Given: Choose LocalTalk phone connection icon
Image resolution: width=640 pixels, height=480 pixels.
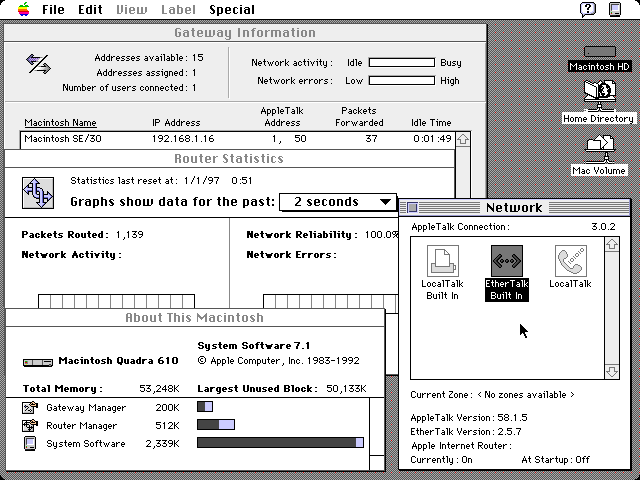Looking at the screenshot, I should point(571,261).
